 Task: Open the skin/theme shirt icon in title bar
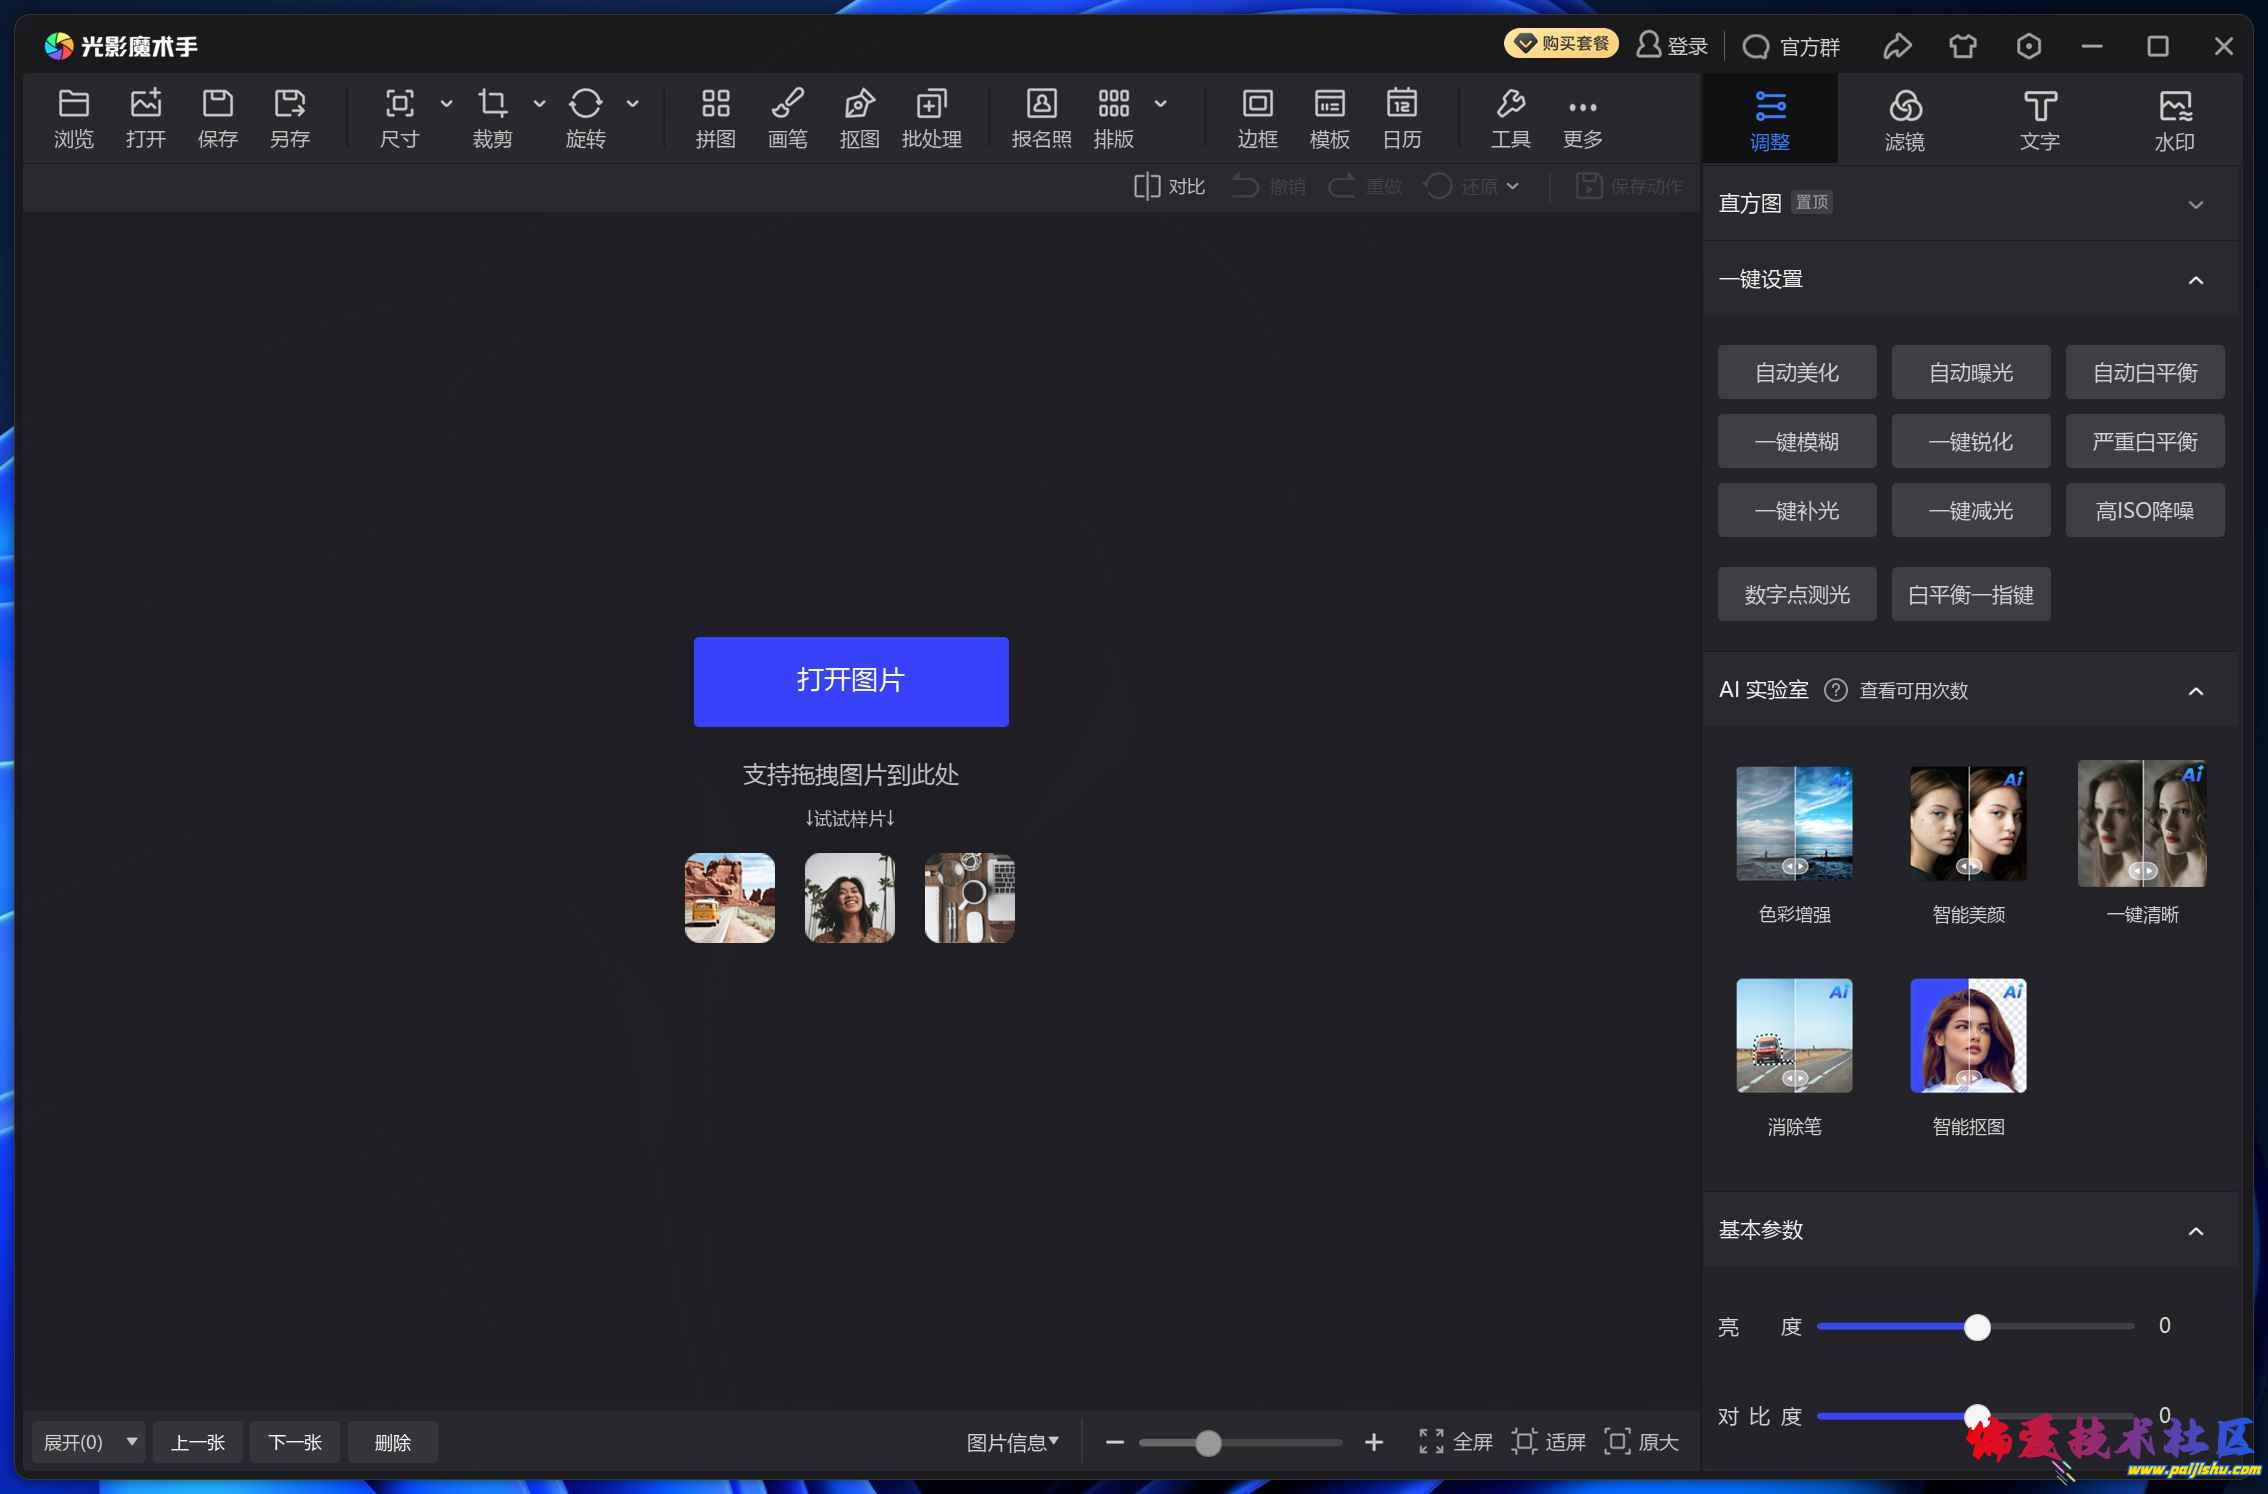(1962, 46)
